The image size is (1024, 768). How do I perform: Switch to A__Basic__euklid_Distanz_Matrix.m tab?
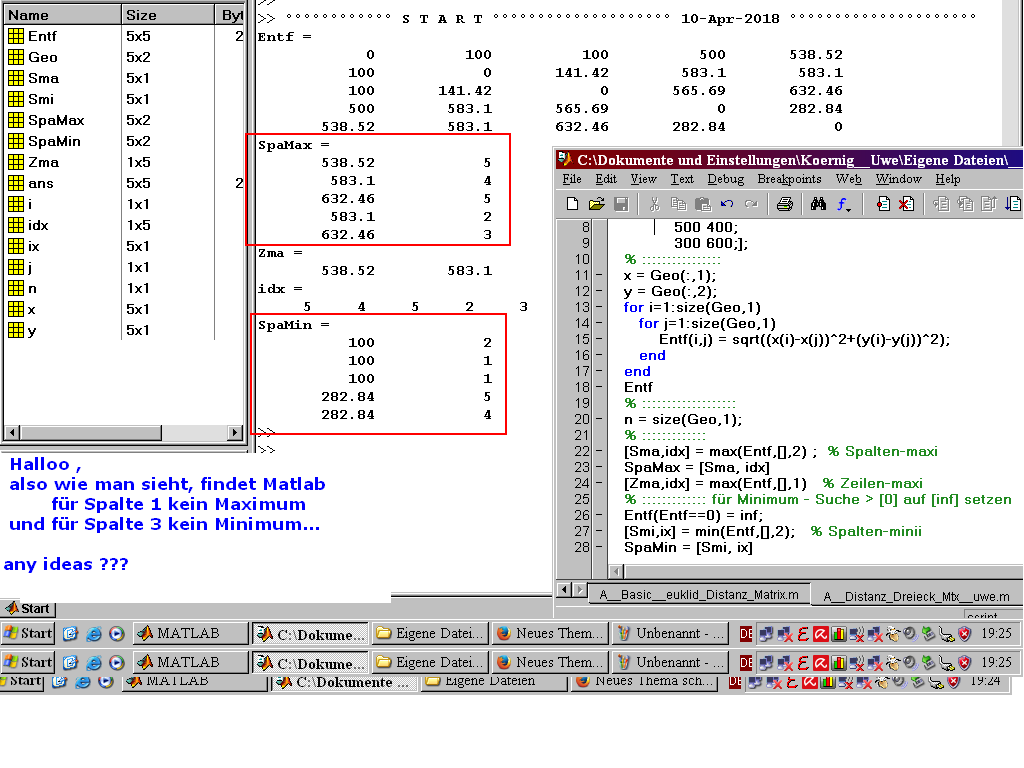click(x=698, y=594)
